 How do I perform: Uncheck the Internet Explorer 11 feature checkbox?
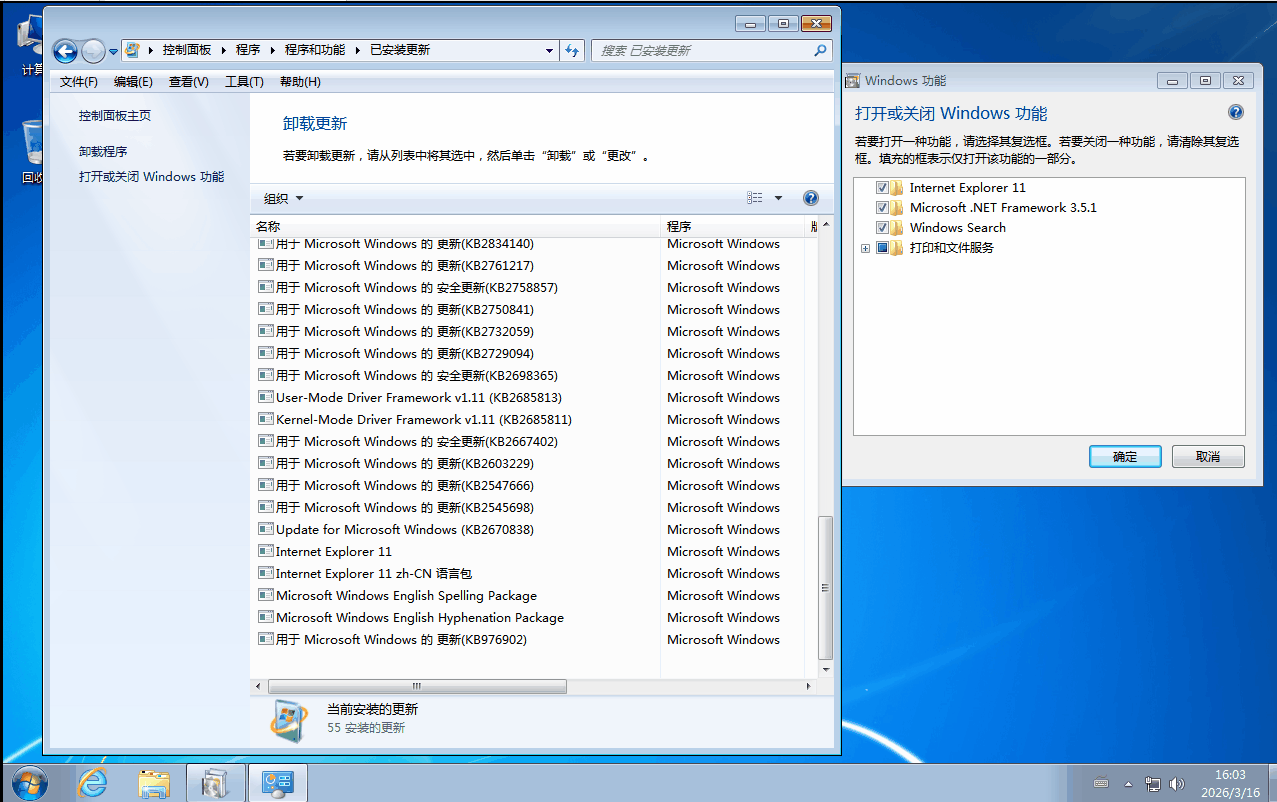(882, 188)
